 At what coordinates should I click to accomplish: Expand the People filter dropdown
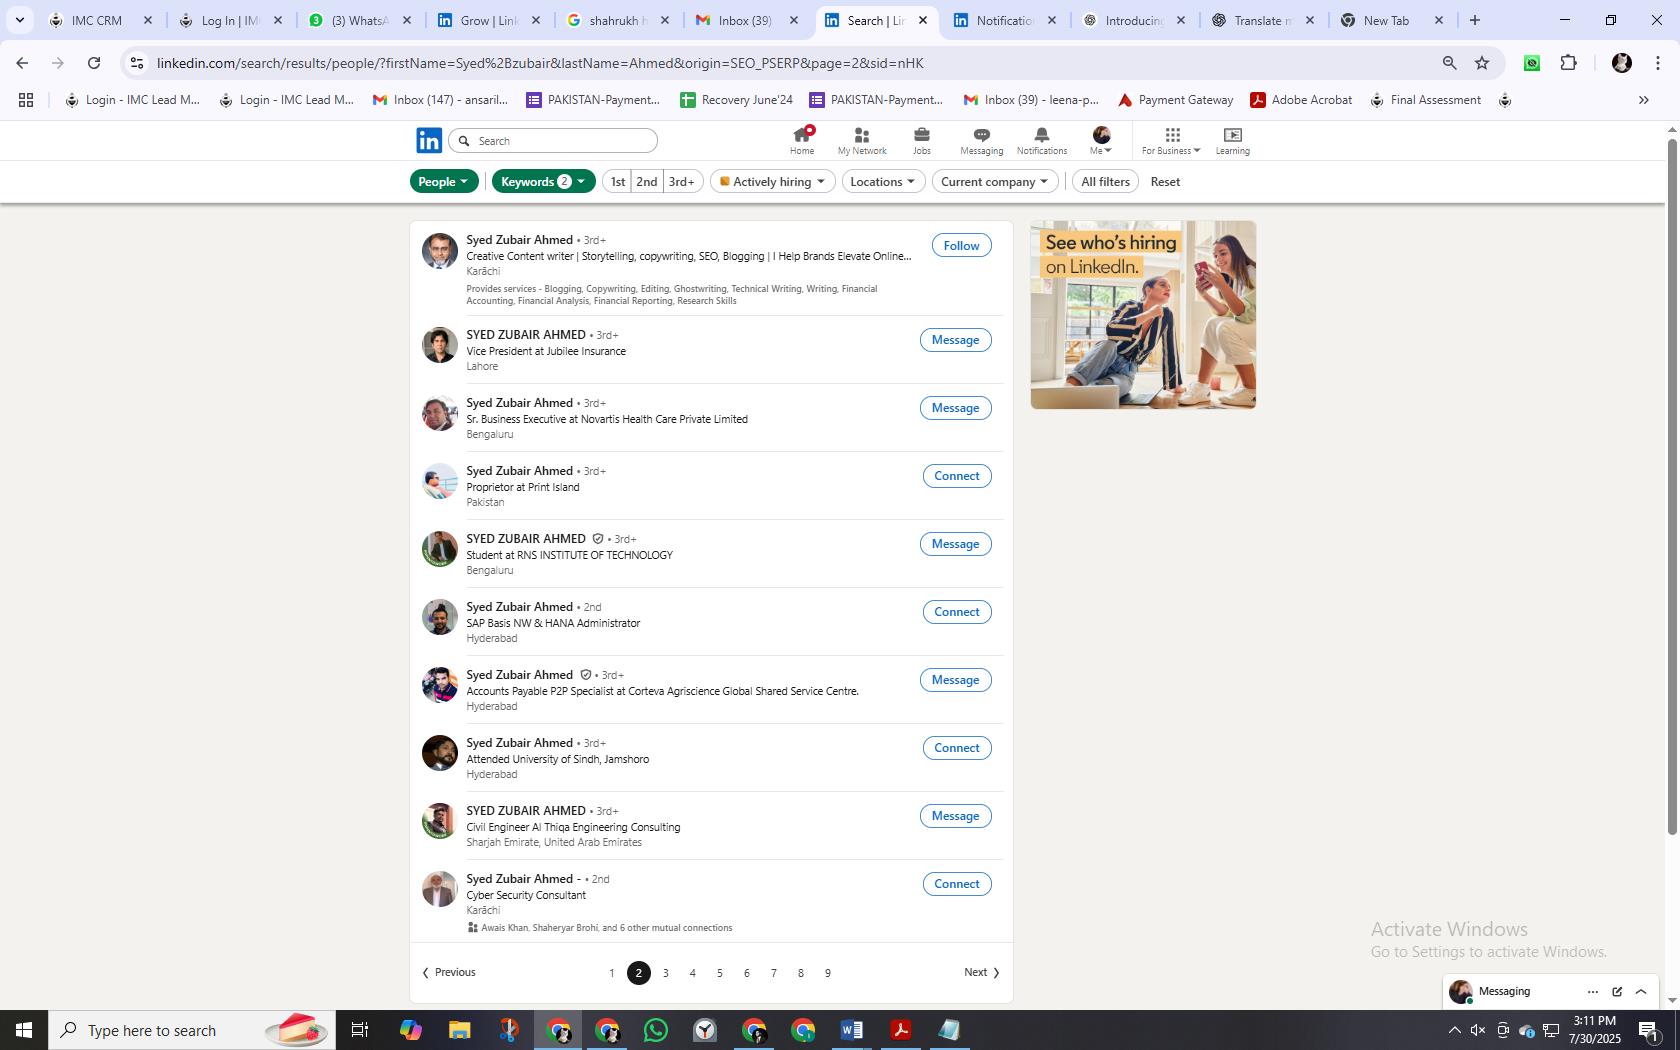pyautogui.click(x=444, y=181)
